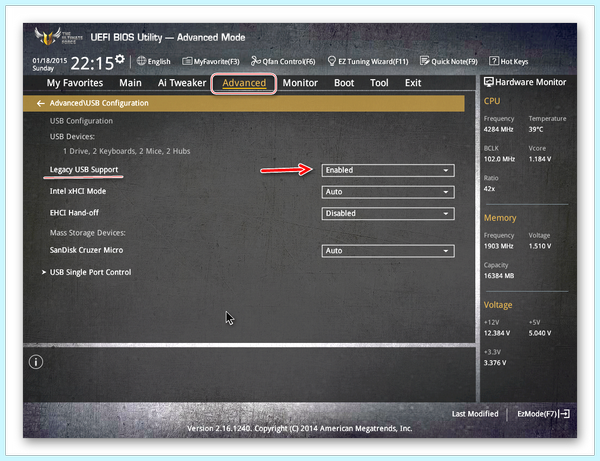Click memory capacity value 16384 MB

tap(499, 275)
